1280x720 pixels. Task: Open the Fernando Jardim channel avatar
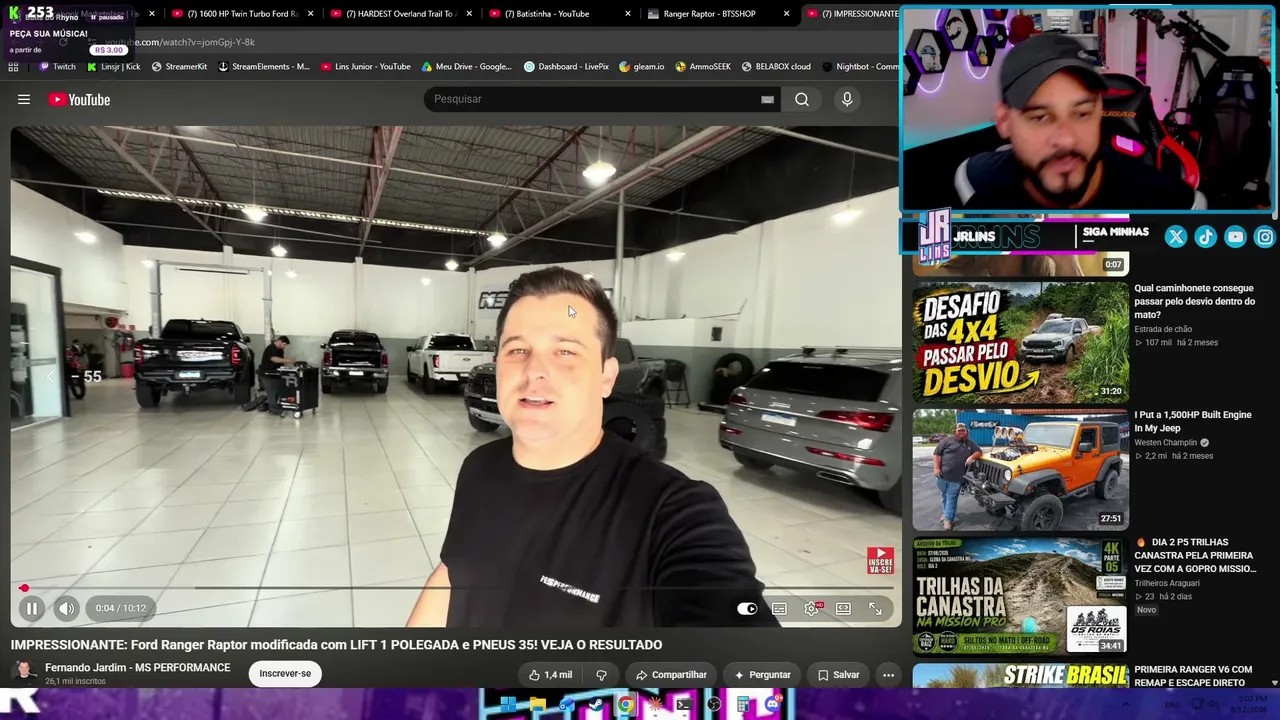pyautogui.click(x=24, y=672)
